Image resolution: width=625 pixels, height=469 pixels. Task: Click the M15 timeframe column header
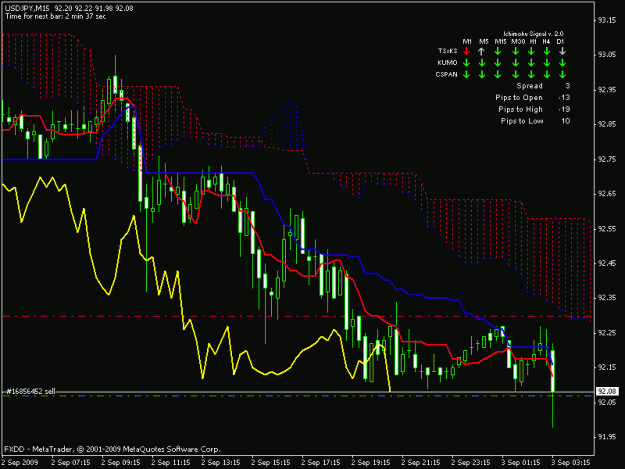(x=500, y=41)
